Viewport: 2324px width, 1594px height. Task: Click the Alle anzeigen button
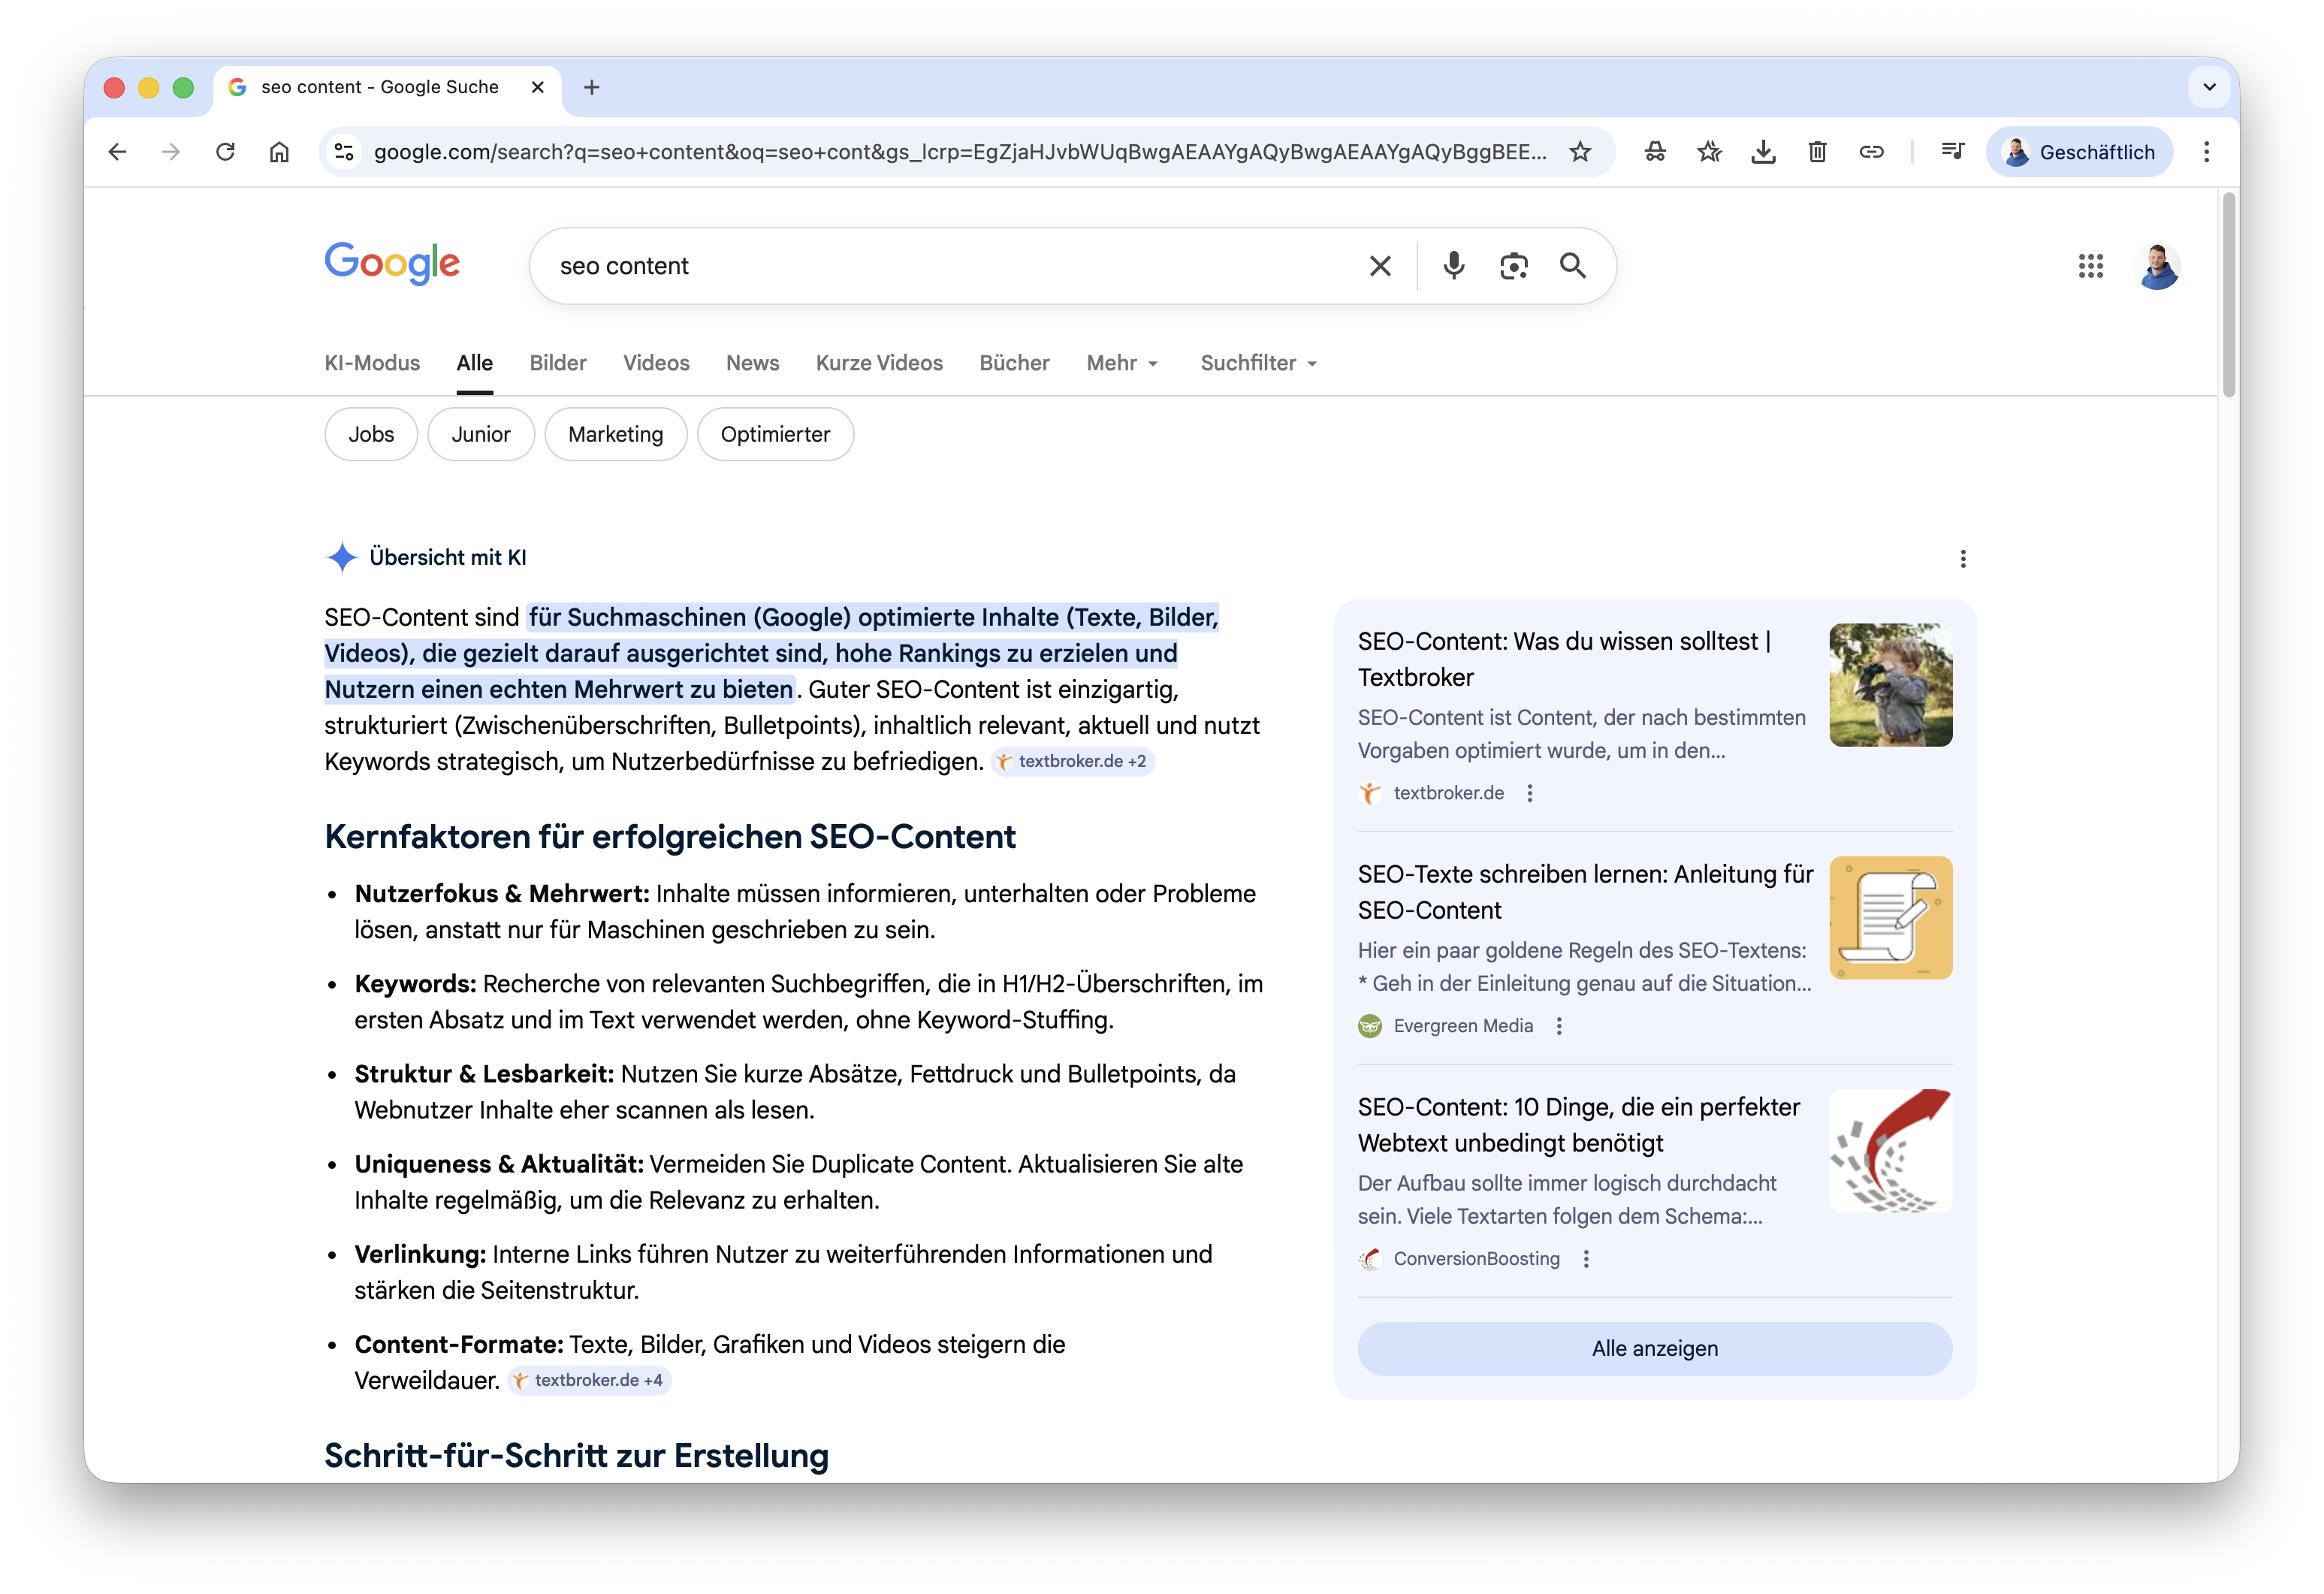click(1654, 1348)
